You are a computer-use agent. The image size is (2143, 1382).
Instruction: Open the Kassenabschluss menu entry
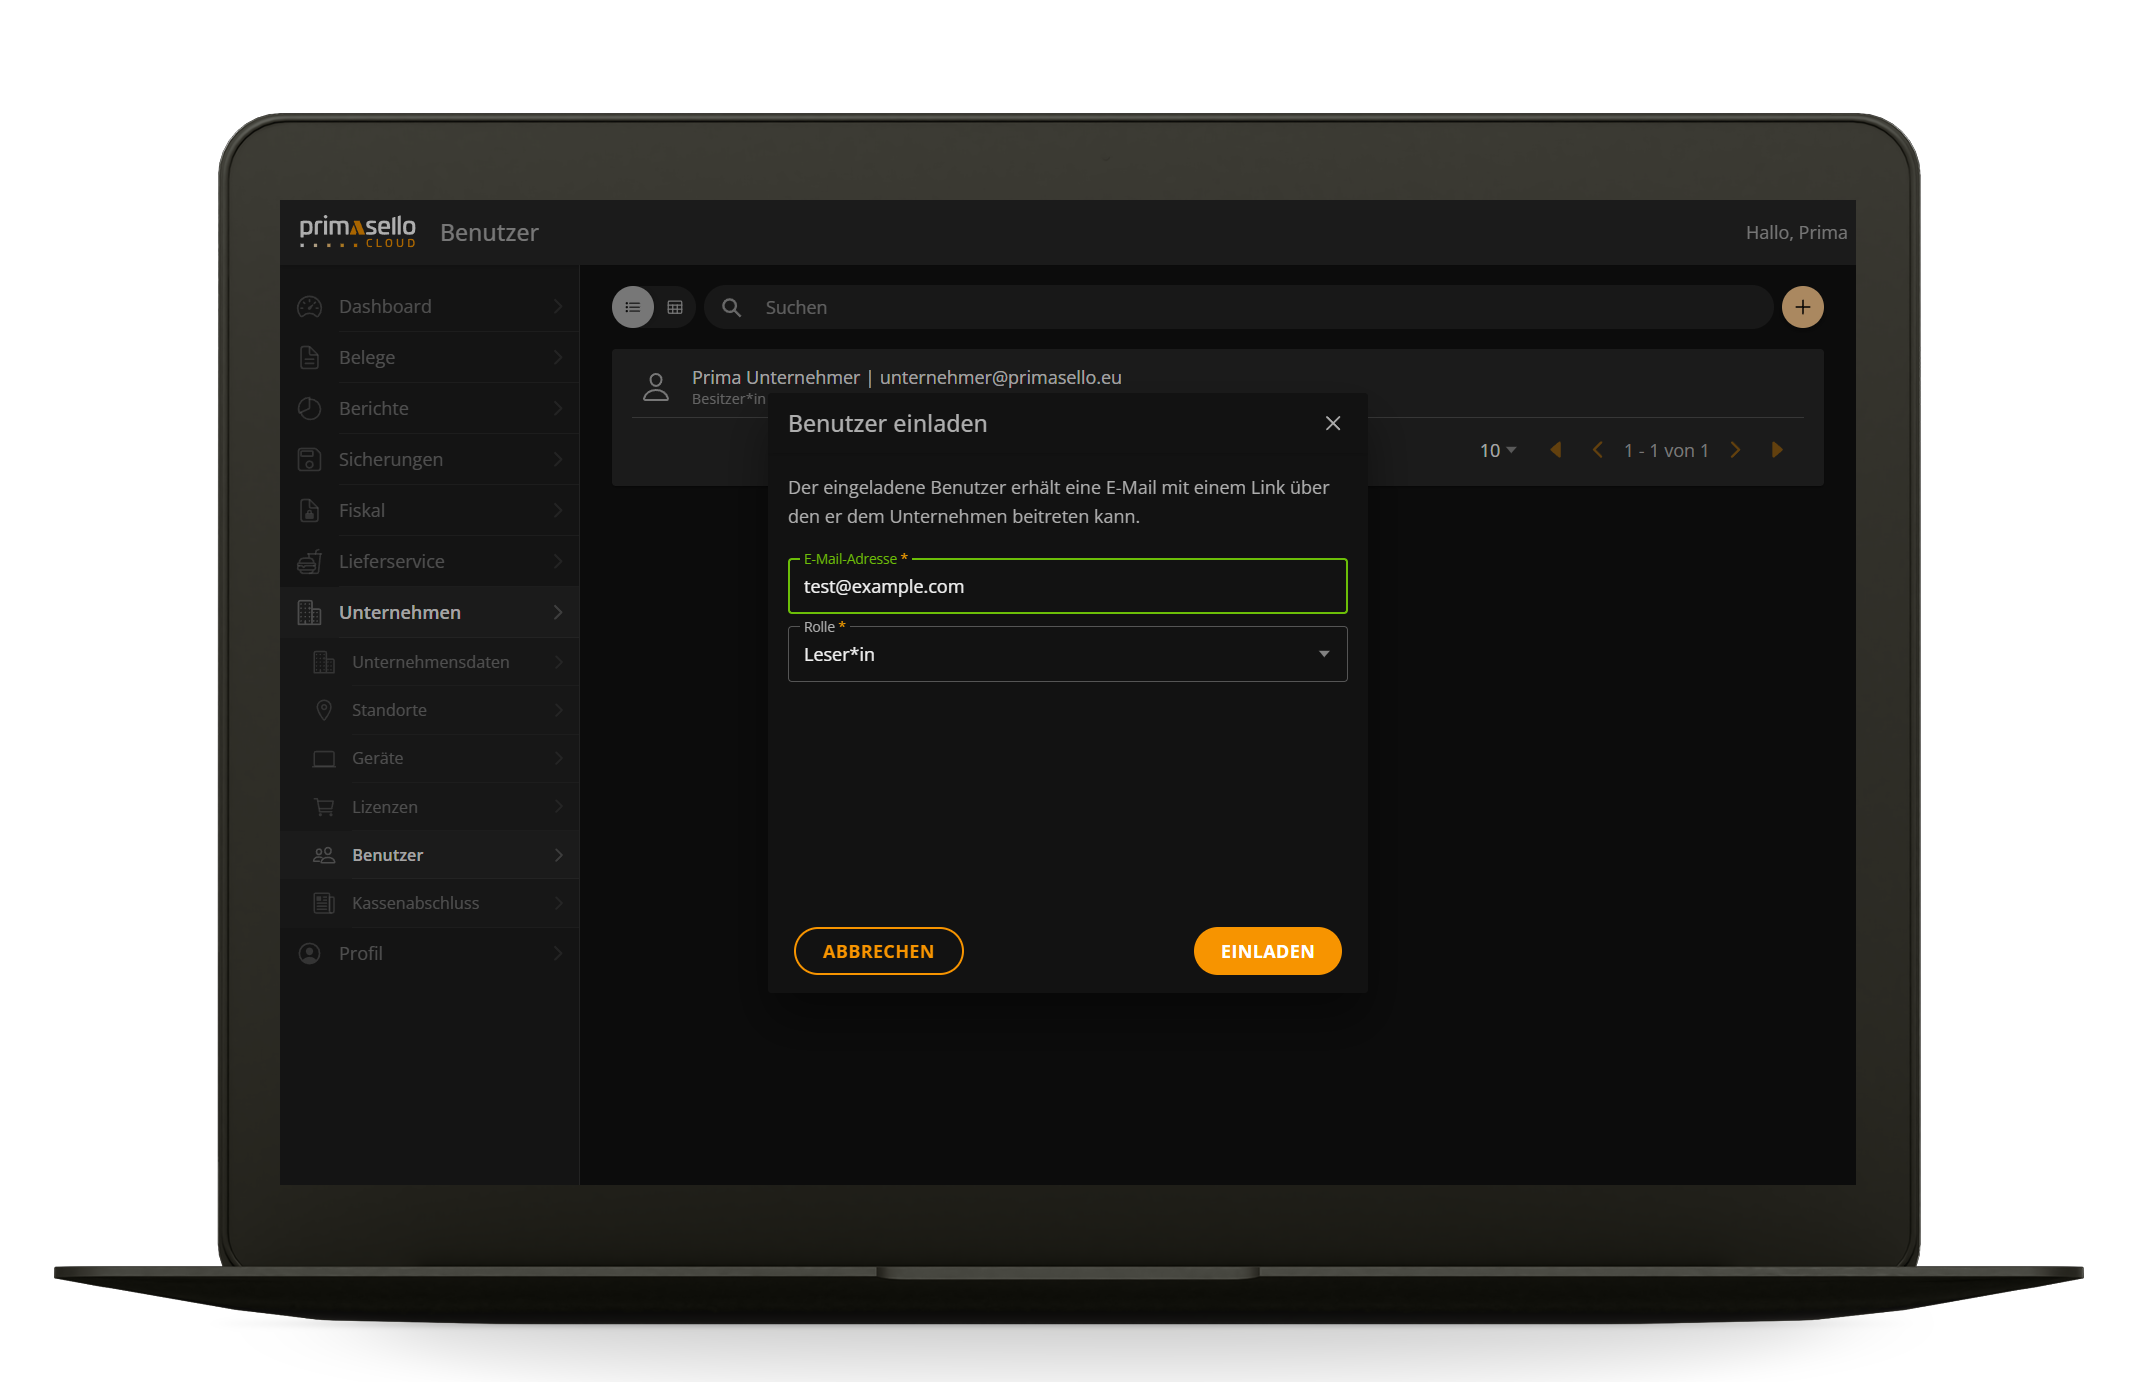[414, 902]
